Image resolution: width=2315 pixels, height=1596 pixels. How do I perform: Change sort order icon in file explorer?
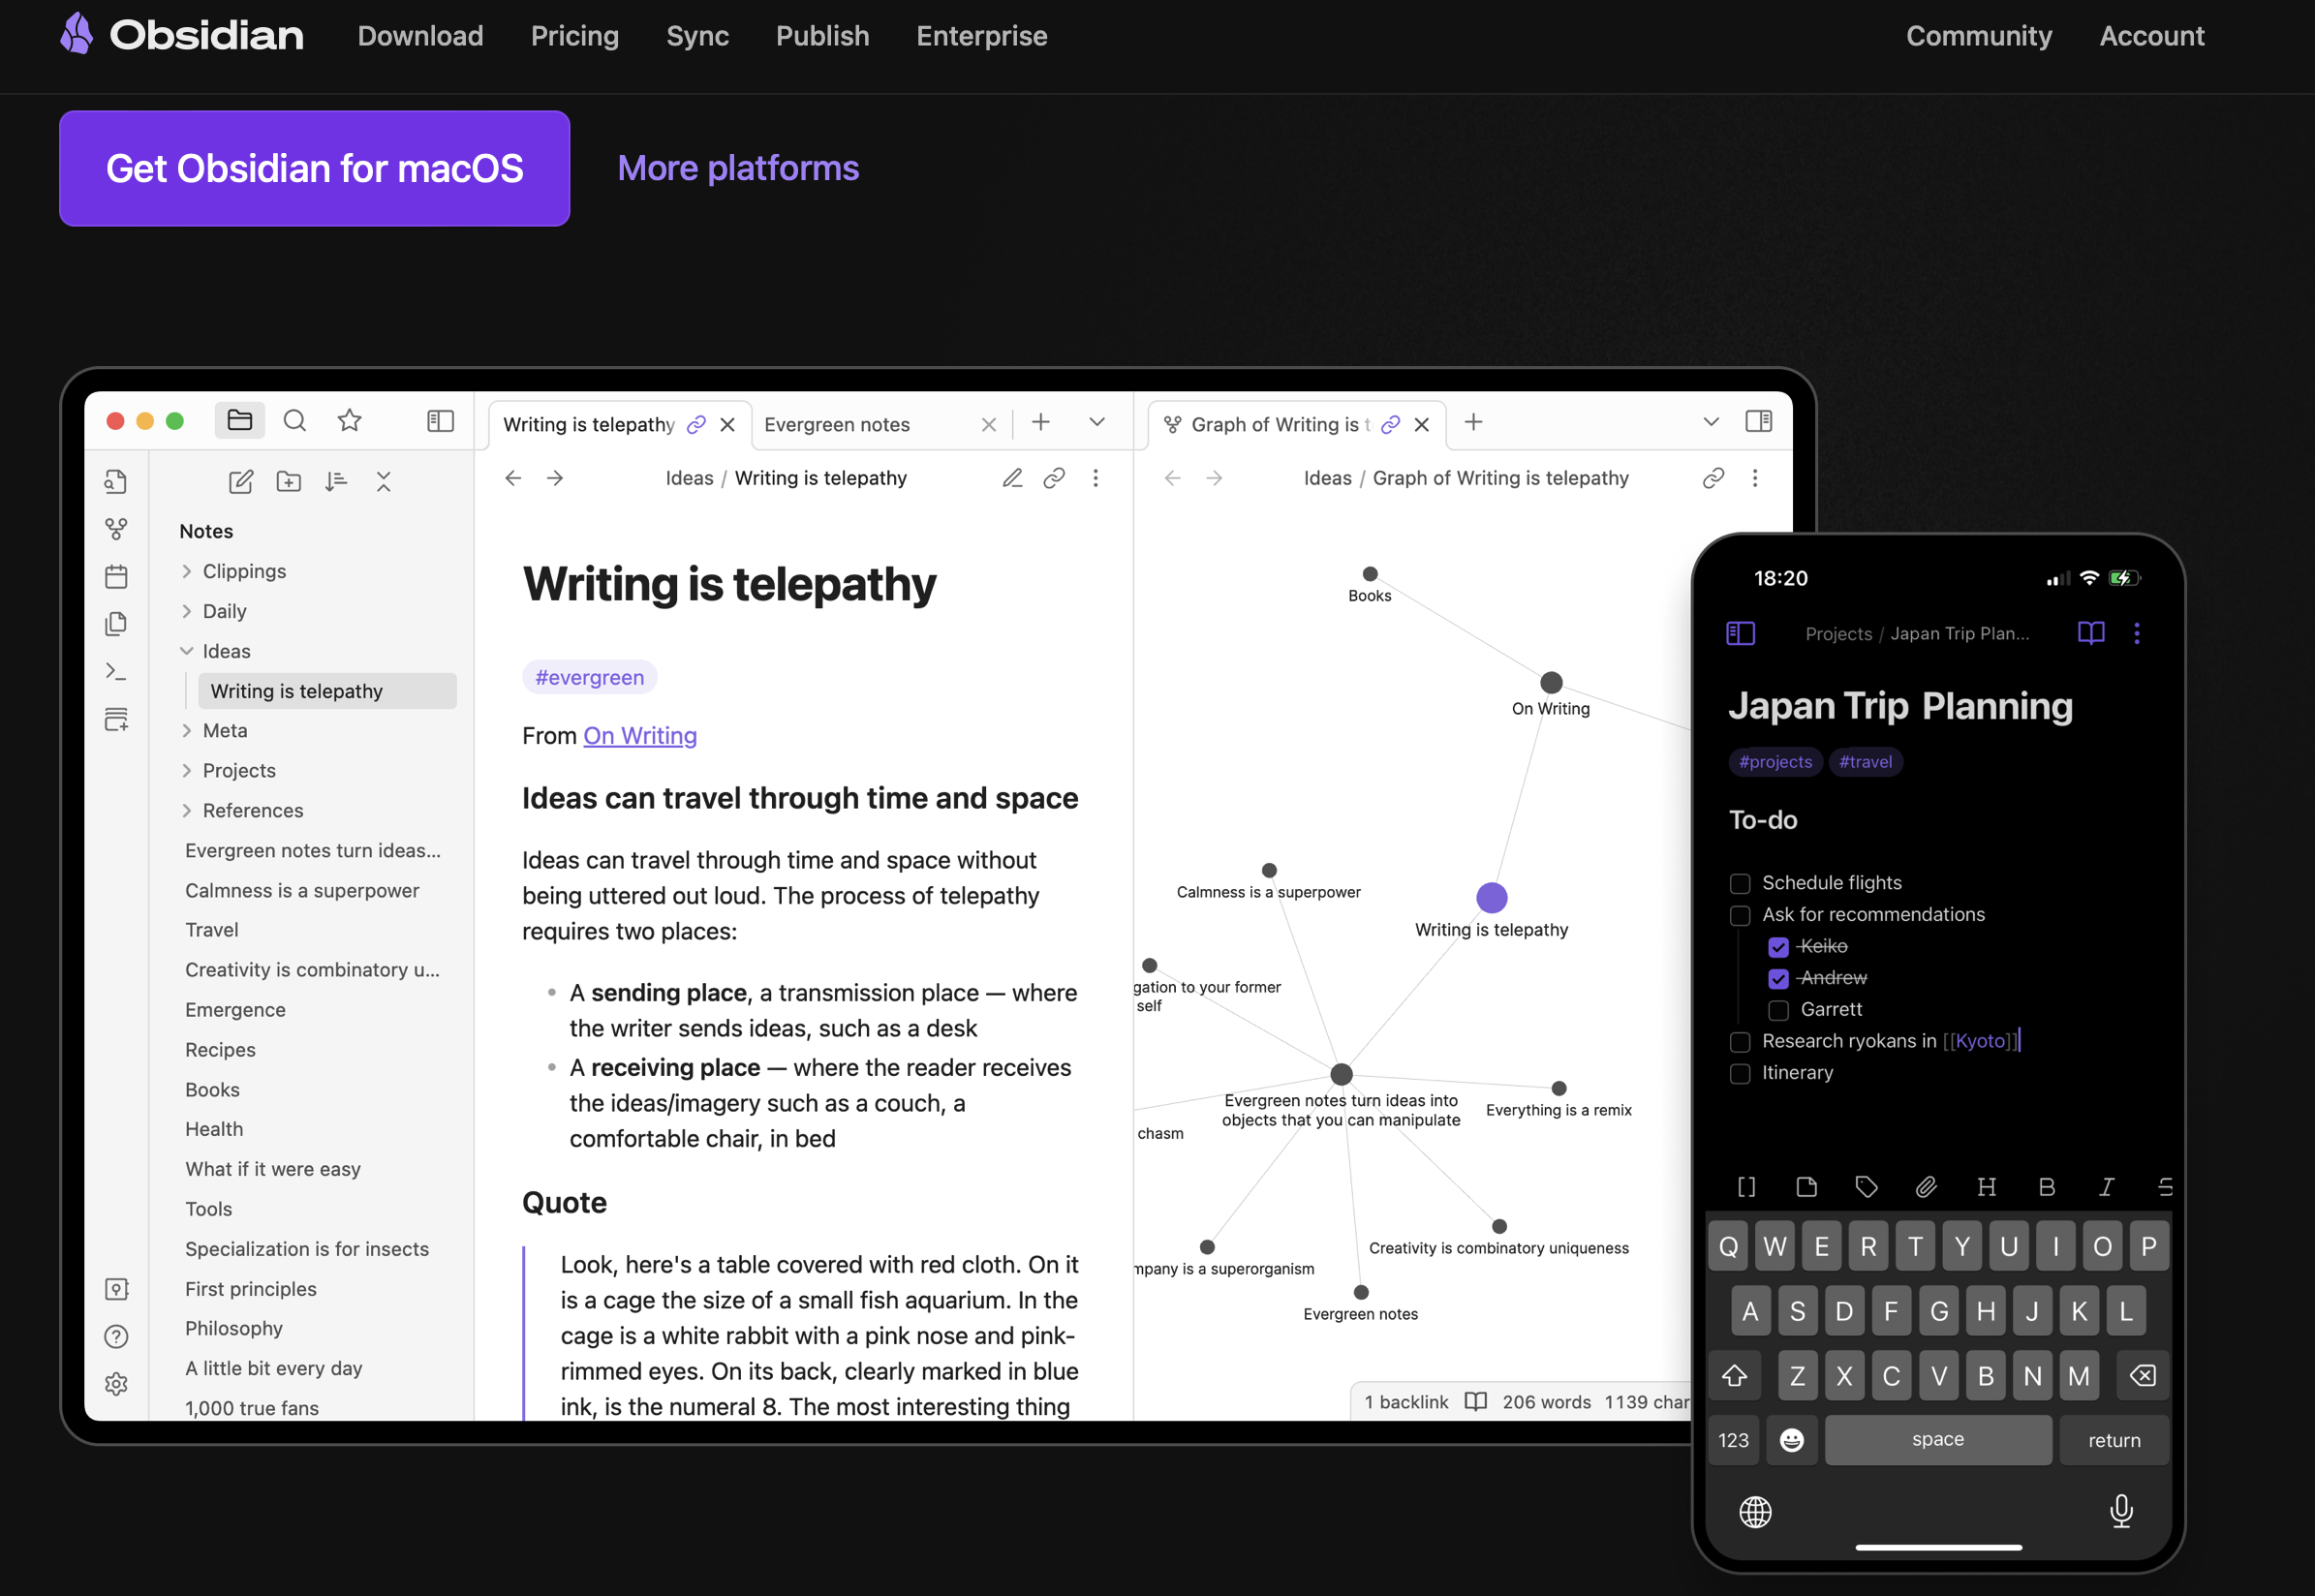pos(336,482)
